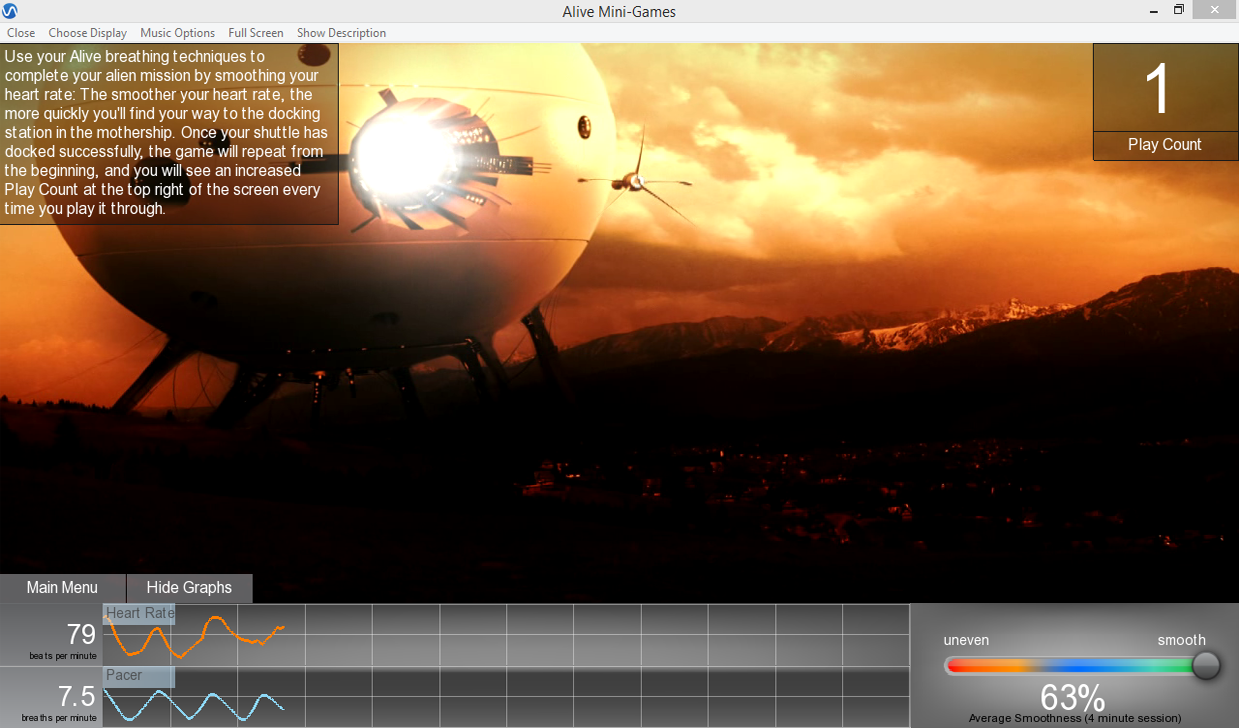Click the small flying shuttle craft
Image resolution: width=1239 pixels, height=728 pixels.
pos(632,180)
